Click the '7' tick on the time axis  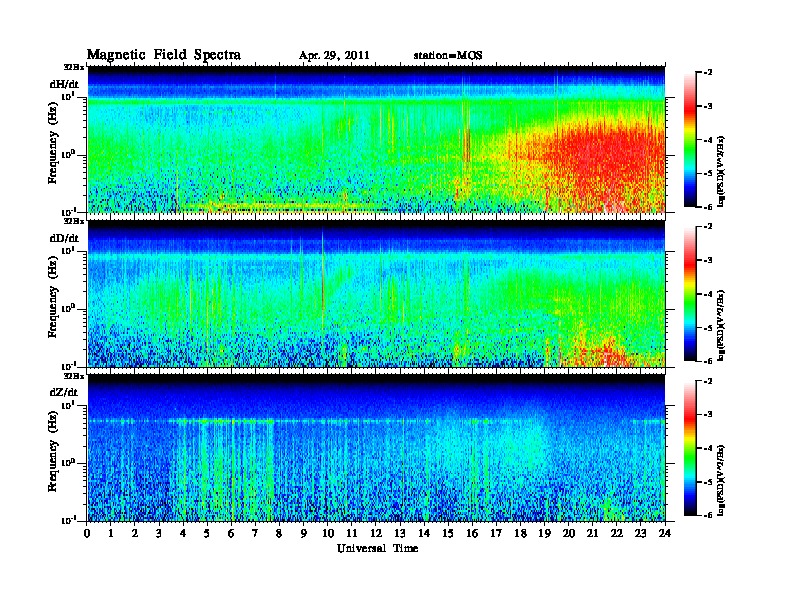click(255, 533)
